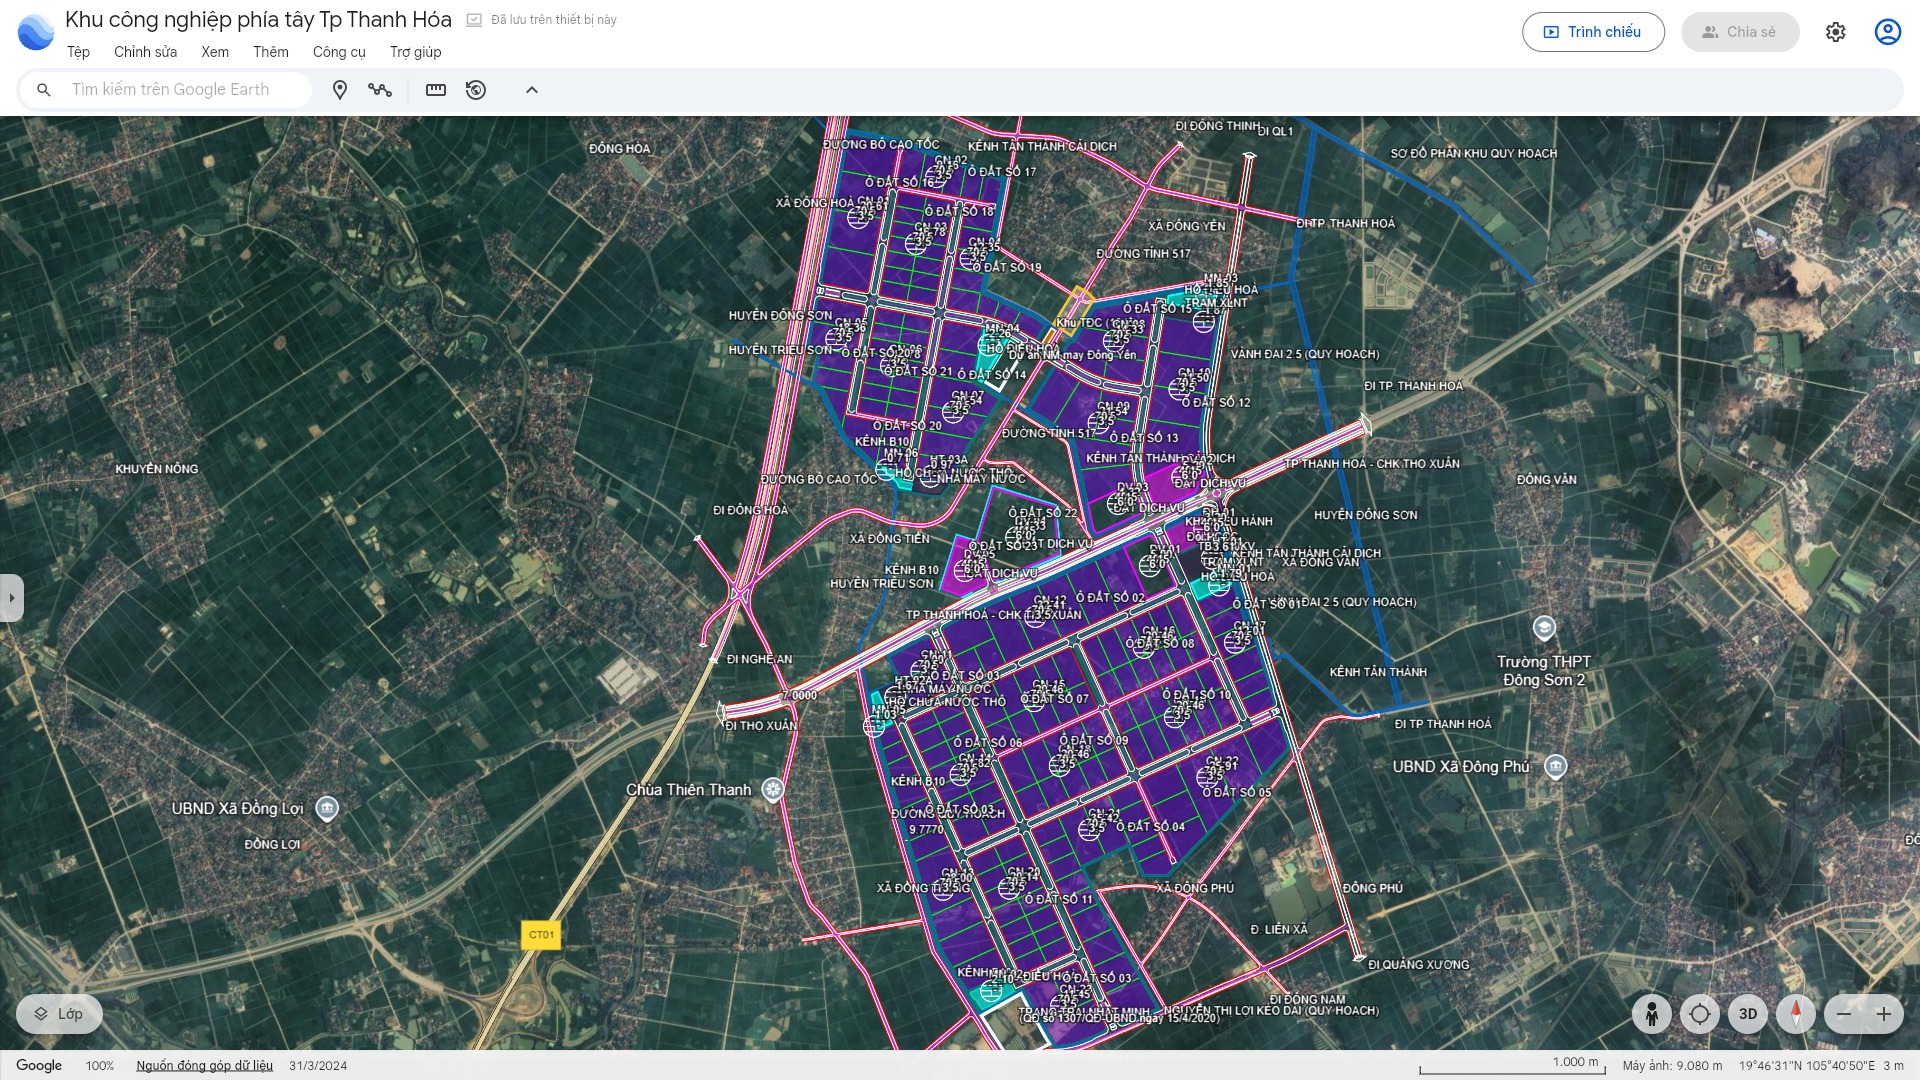Click the Ô ĐẤT SỐ 12 label
The width and height of the screenshot is (1920, 1080).
coord(1216,403)
